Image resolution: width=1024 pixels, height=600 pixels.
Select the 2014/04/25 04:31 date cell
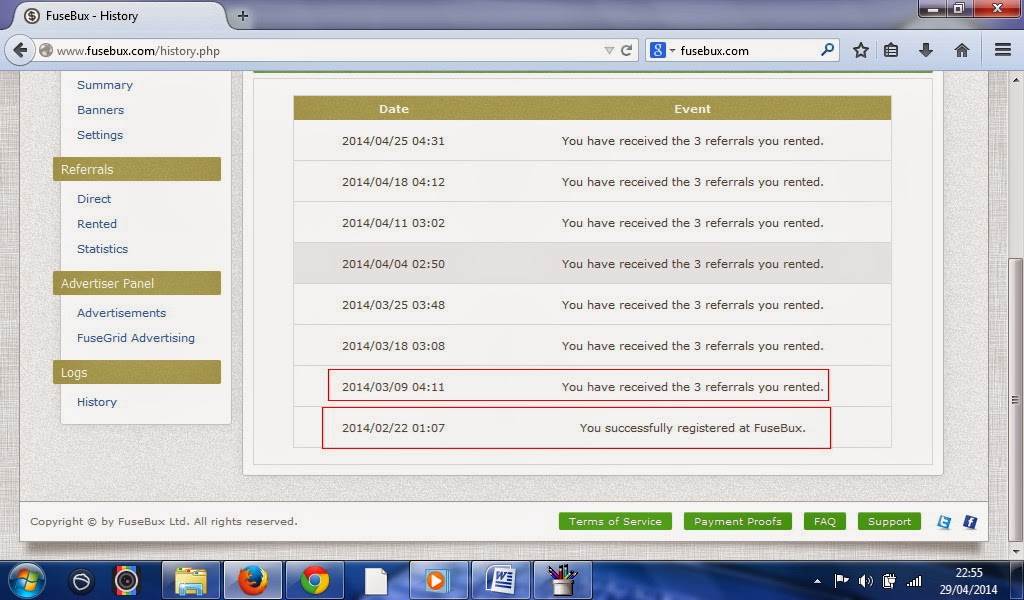[393, 140]
